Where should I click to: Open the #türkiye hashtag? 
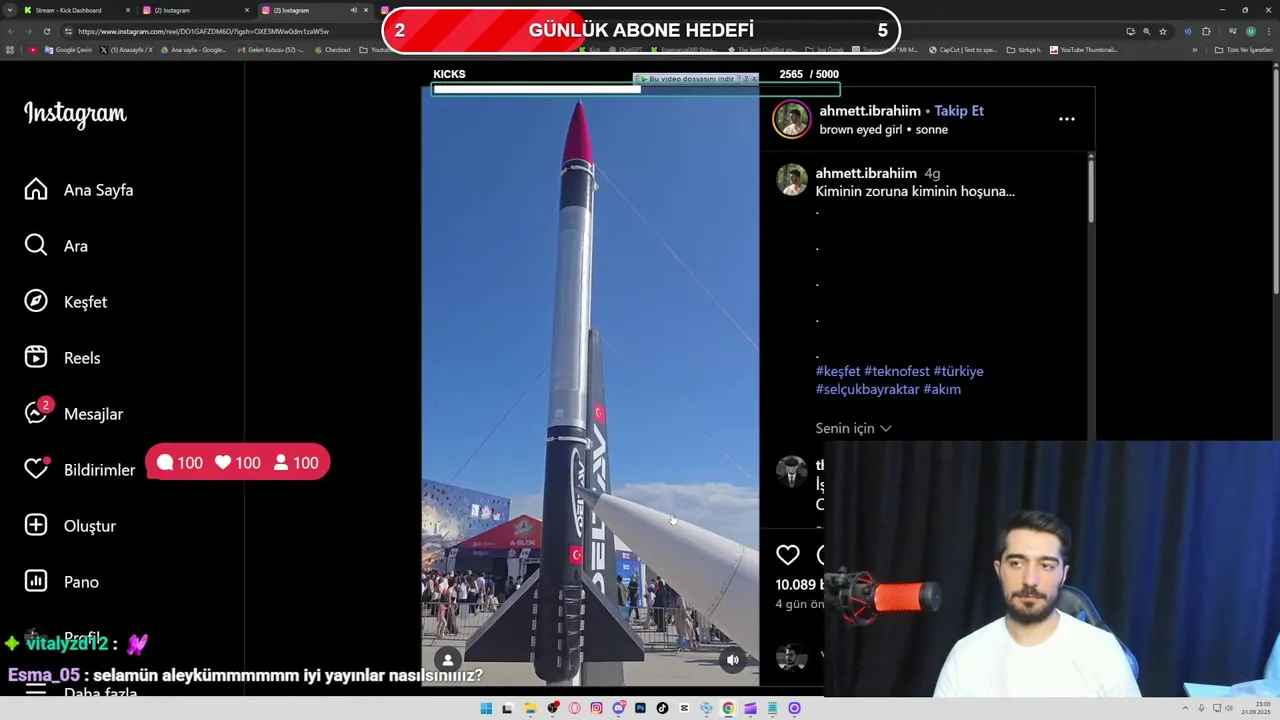tap(958, 371)
